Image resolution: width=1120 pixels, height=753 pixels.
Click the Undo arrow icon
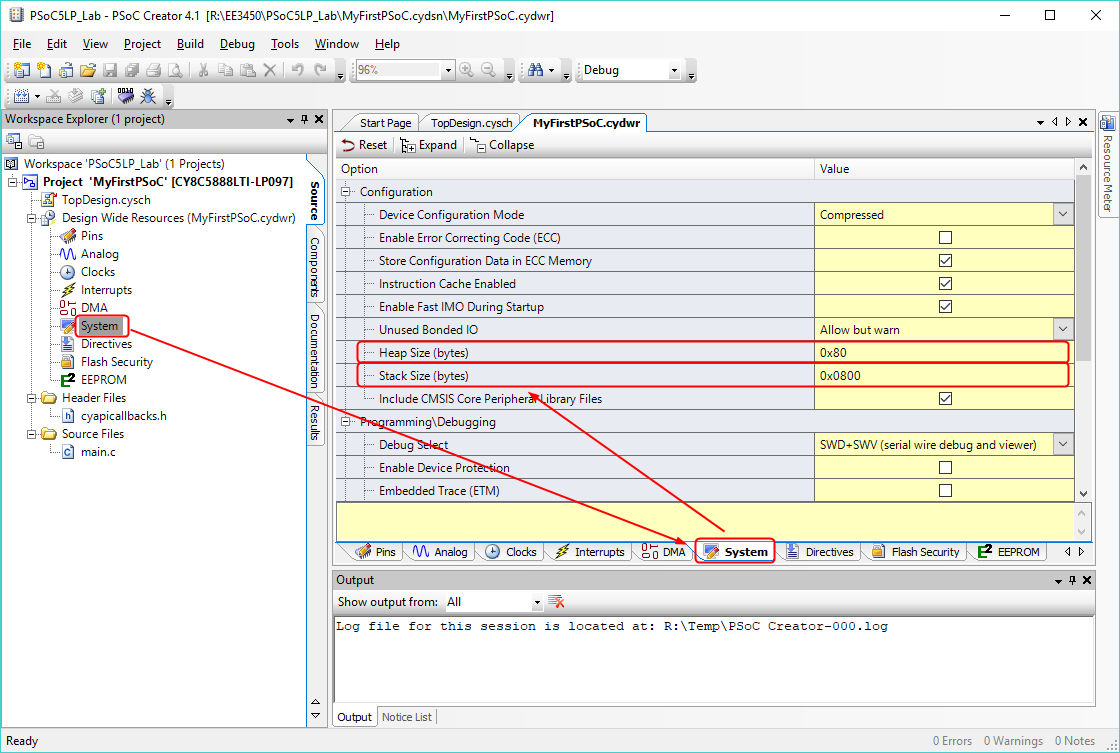pos(298,70)
